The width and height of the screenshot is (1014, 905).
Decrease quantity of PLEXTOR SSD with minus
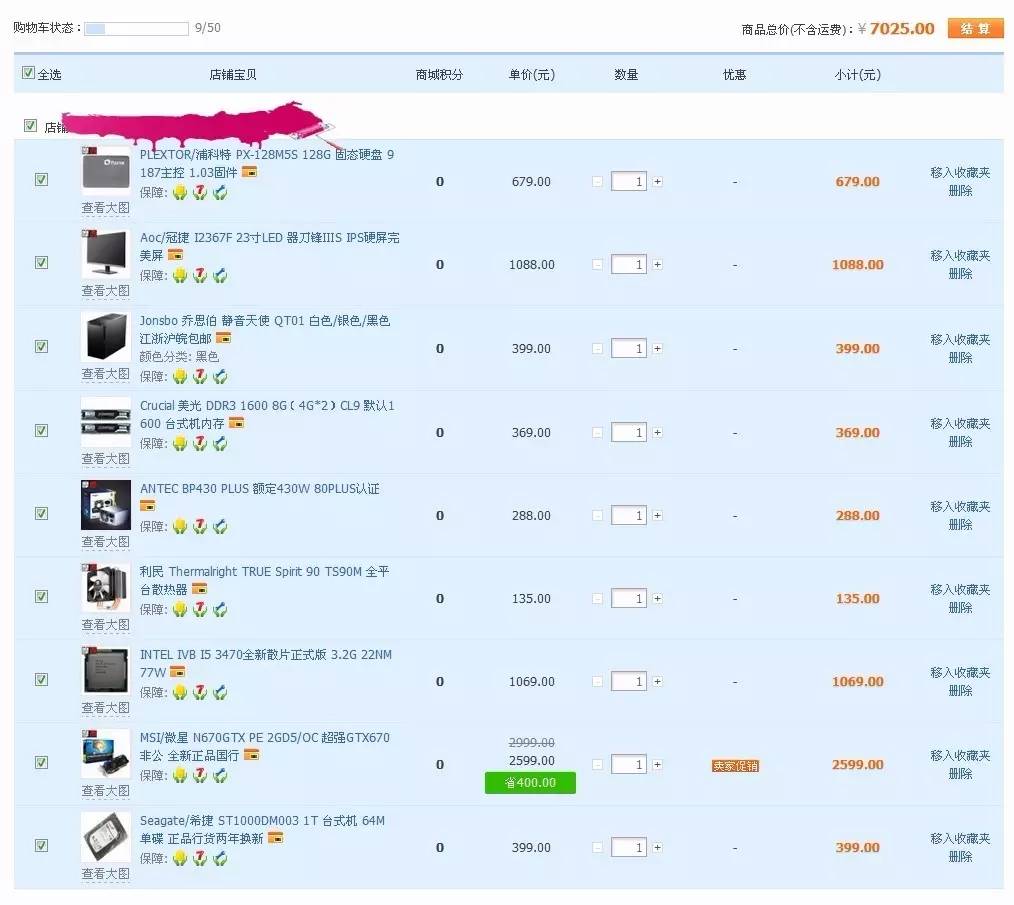click(x=598, y=182)
